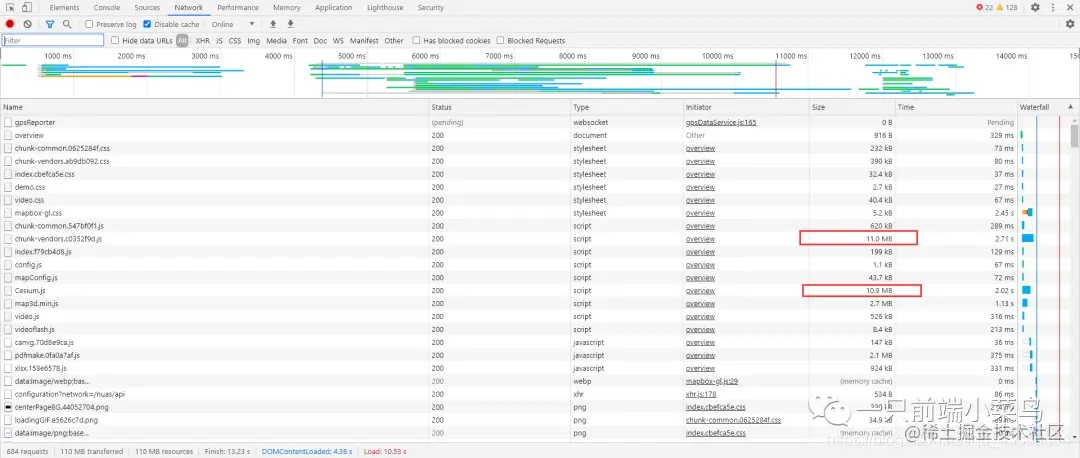Screen dimensions: 1080x458
Task: Click the filter text input field
Action: coord(53,41)
